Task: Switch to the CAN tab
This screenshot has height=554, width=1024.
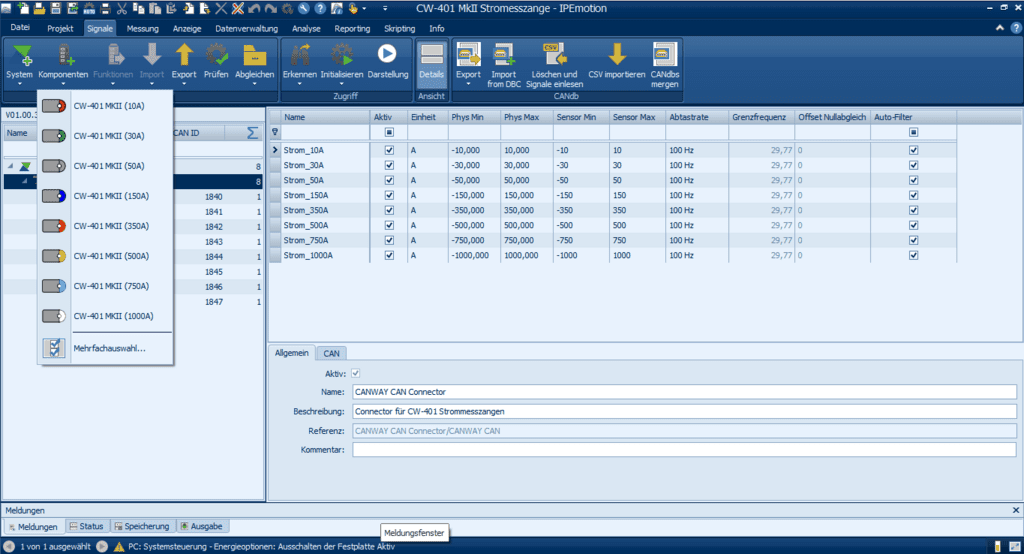Action: [331, 353]
